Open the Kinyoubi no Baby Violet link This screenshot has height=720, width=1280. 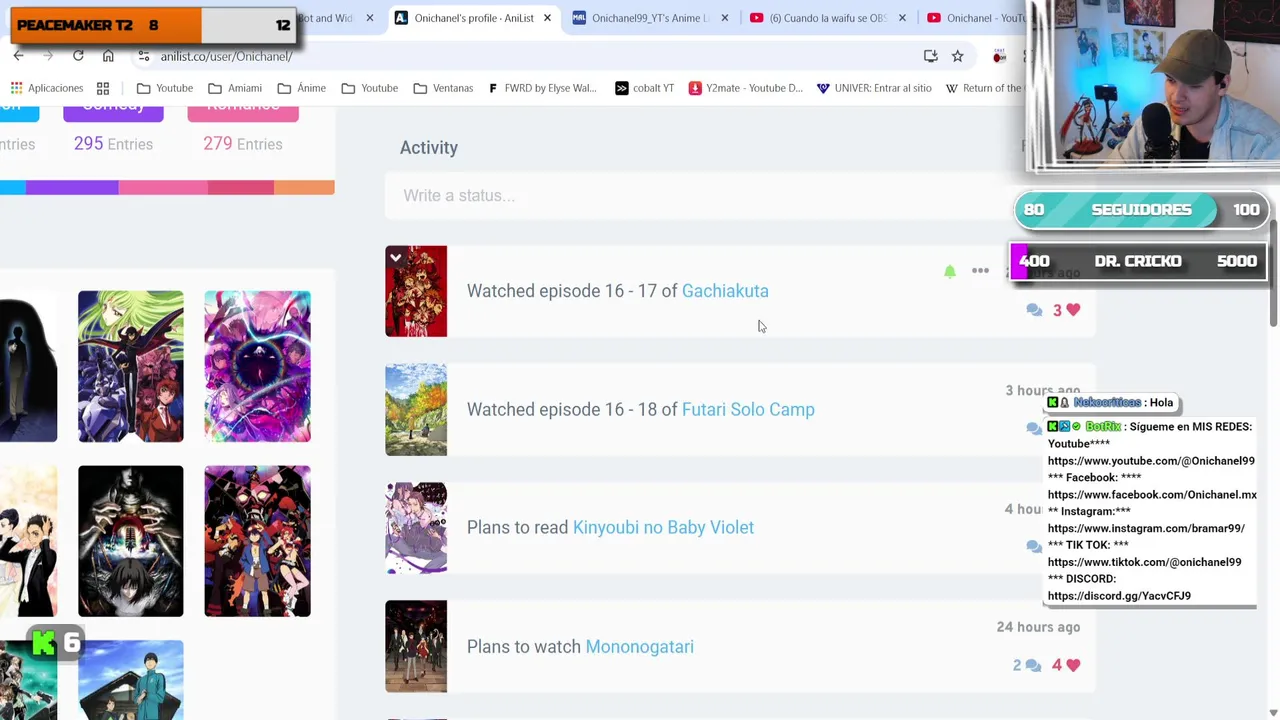point(663,527)
